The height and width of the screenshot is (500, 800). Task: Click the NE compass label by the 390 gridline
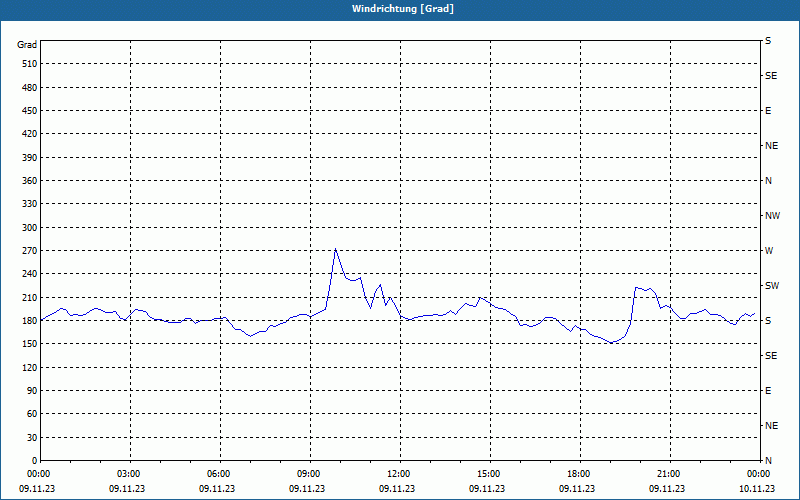pos(771,146)
